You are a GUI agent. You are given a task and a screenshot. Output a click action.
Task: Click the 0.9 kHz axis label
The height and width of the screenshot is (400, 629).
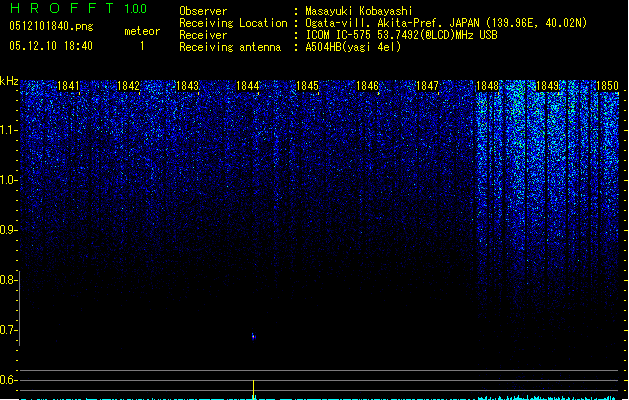[8, 230]
